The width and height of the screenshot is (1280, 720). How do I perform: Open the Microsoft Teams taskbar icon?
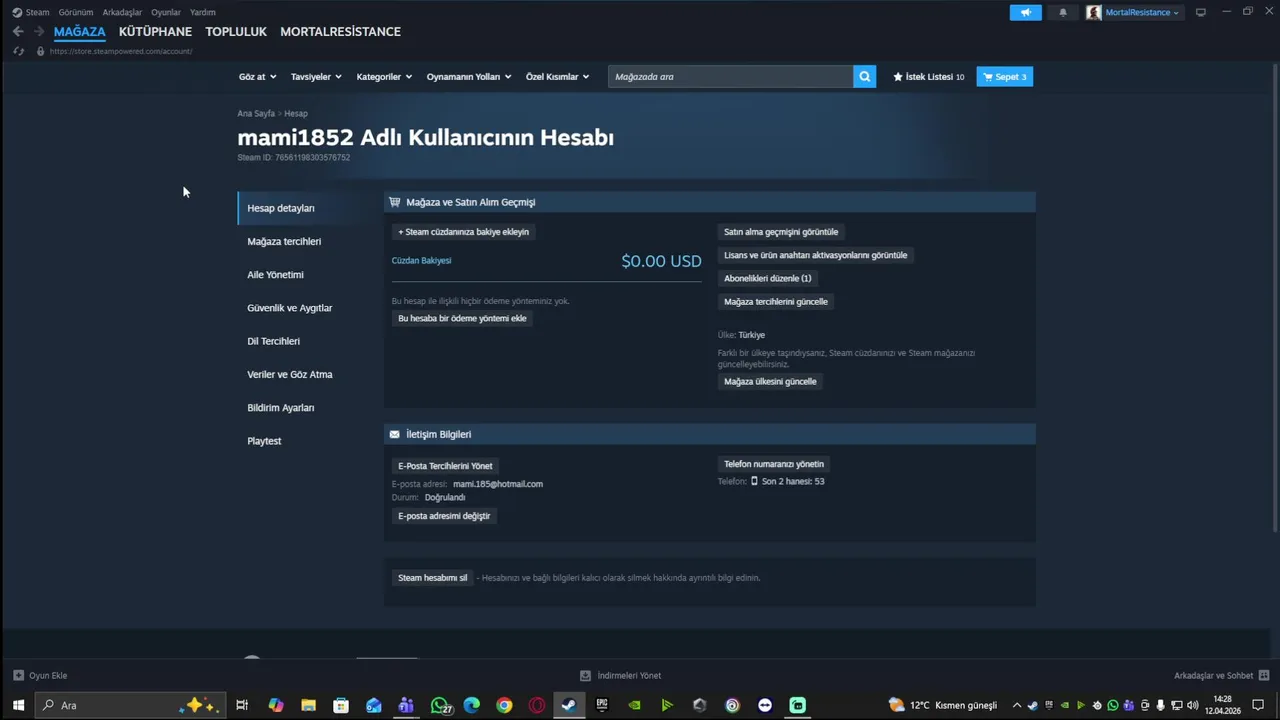pos(406,705)
